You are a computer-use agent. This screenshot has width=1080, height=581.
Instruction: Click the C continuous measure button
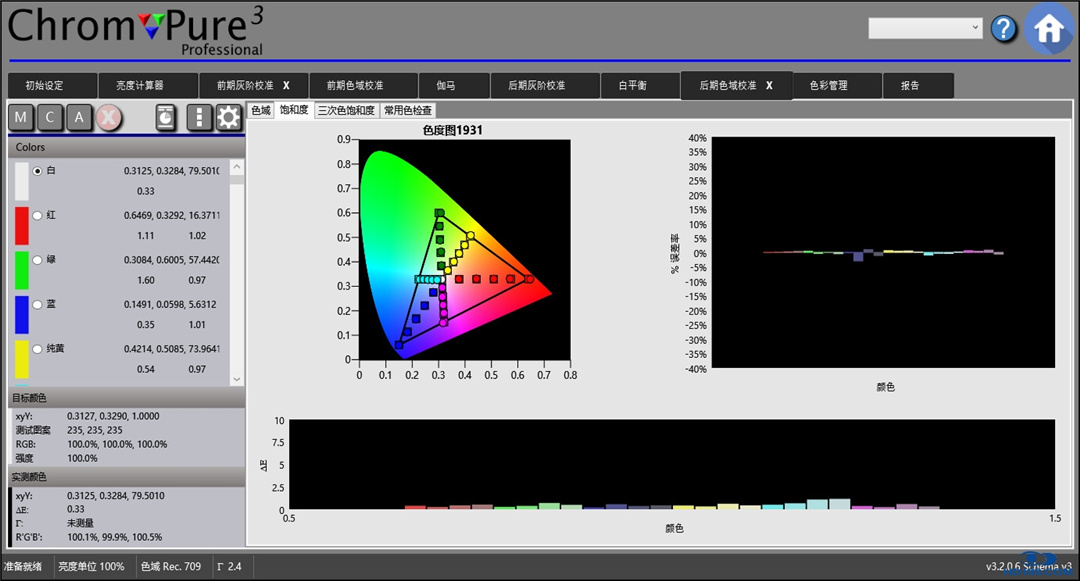pyautogui.click(x=51, y=118)
